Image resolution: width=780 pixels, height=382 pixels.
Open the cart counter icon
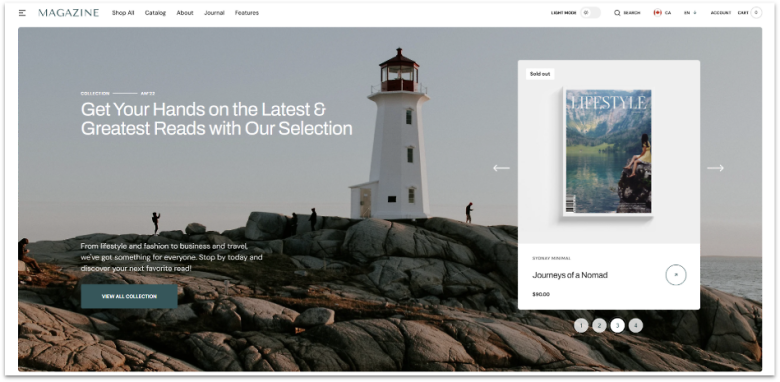coord(756,13)
